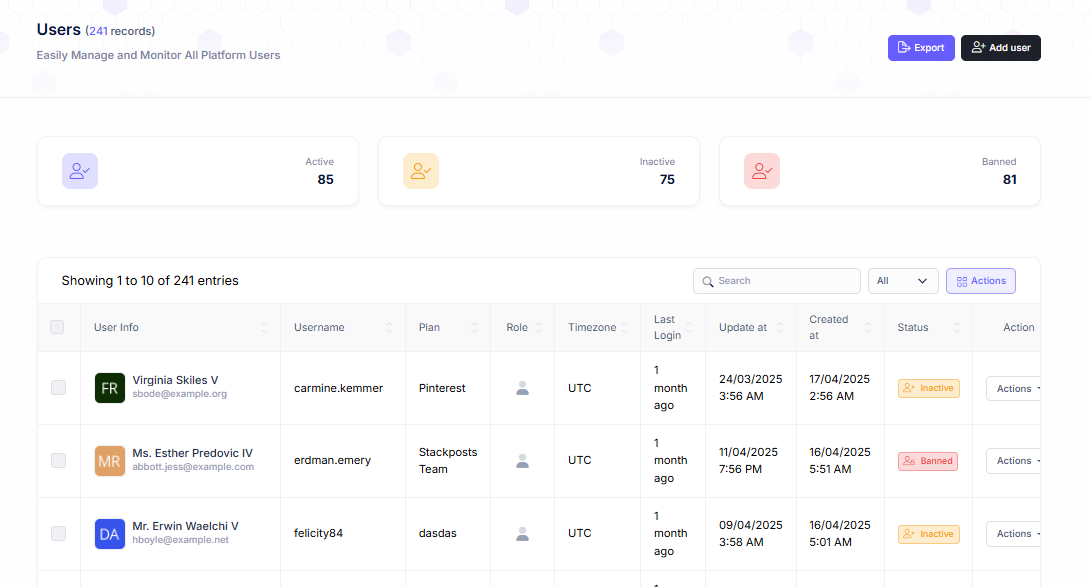The image size is (1091, 587).
Task: Sort by the Last Login column arrows
Action: [x=690, y=328]
